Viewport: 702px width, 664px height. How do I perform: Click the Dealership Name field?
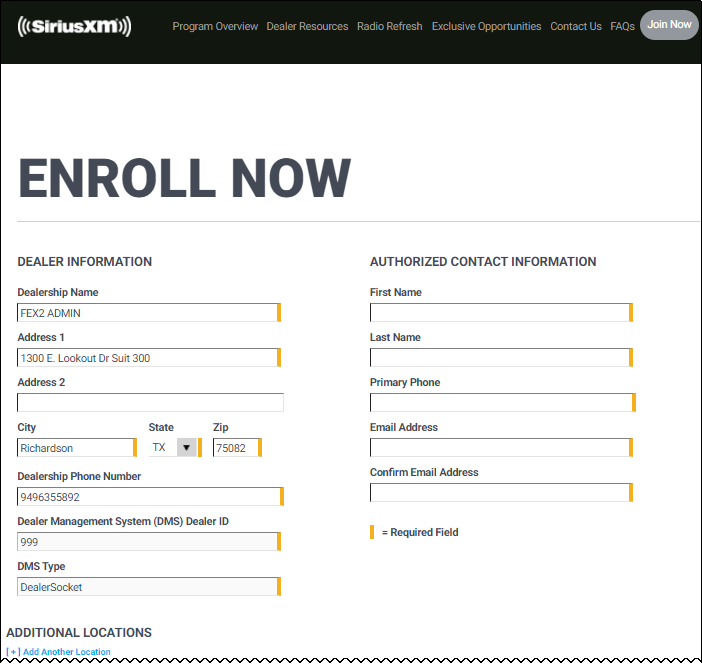[149, 313]
